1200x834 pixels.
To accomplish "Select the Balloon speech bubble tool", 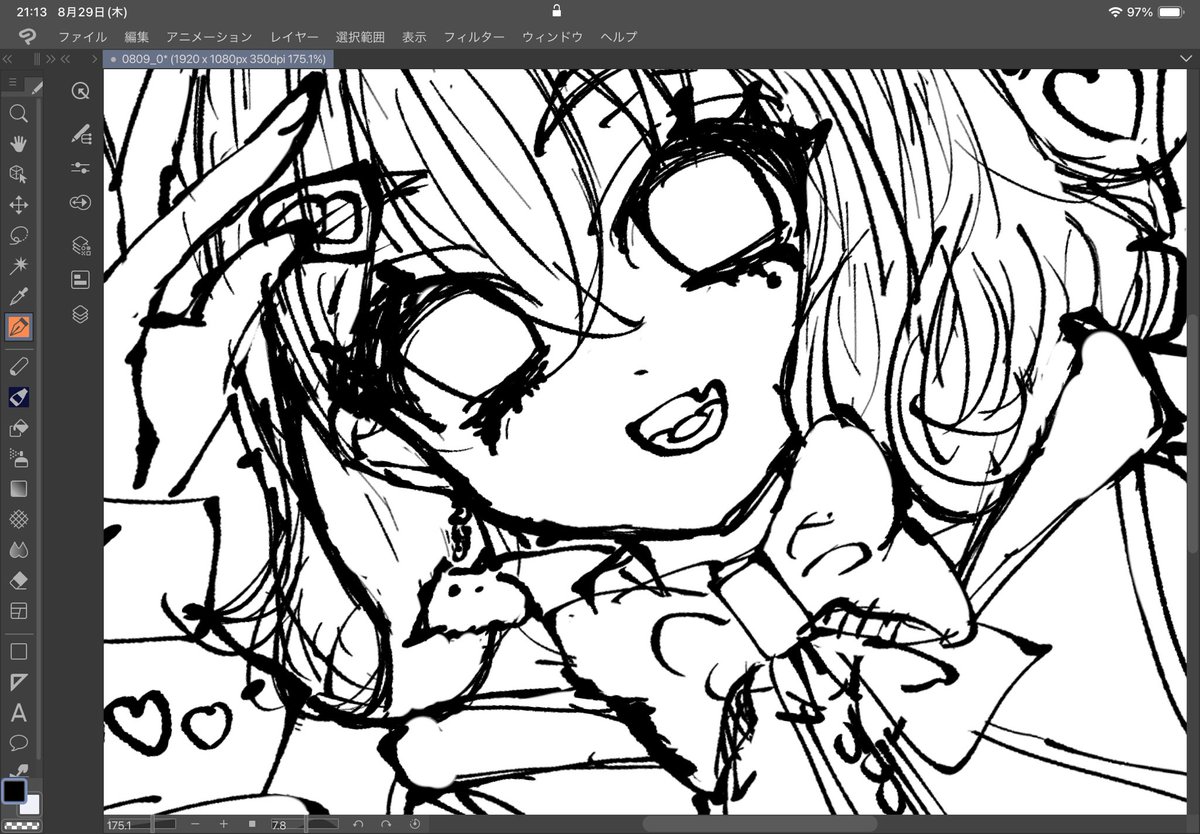I will [18, 743].
